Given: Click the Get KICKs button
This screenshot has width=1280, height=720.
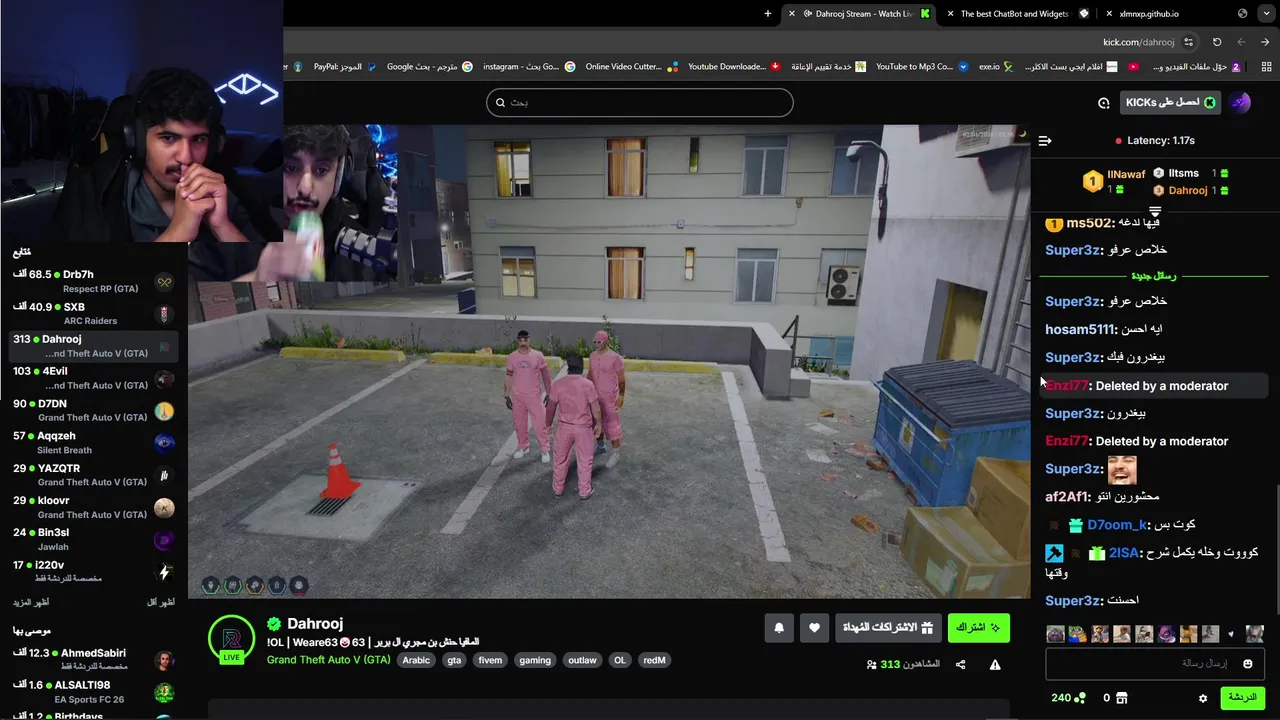Looking at the screenshot, I should click(1169, 102).
